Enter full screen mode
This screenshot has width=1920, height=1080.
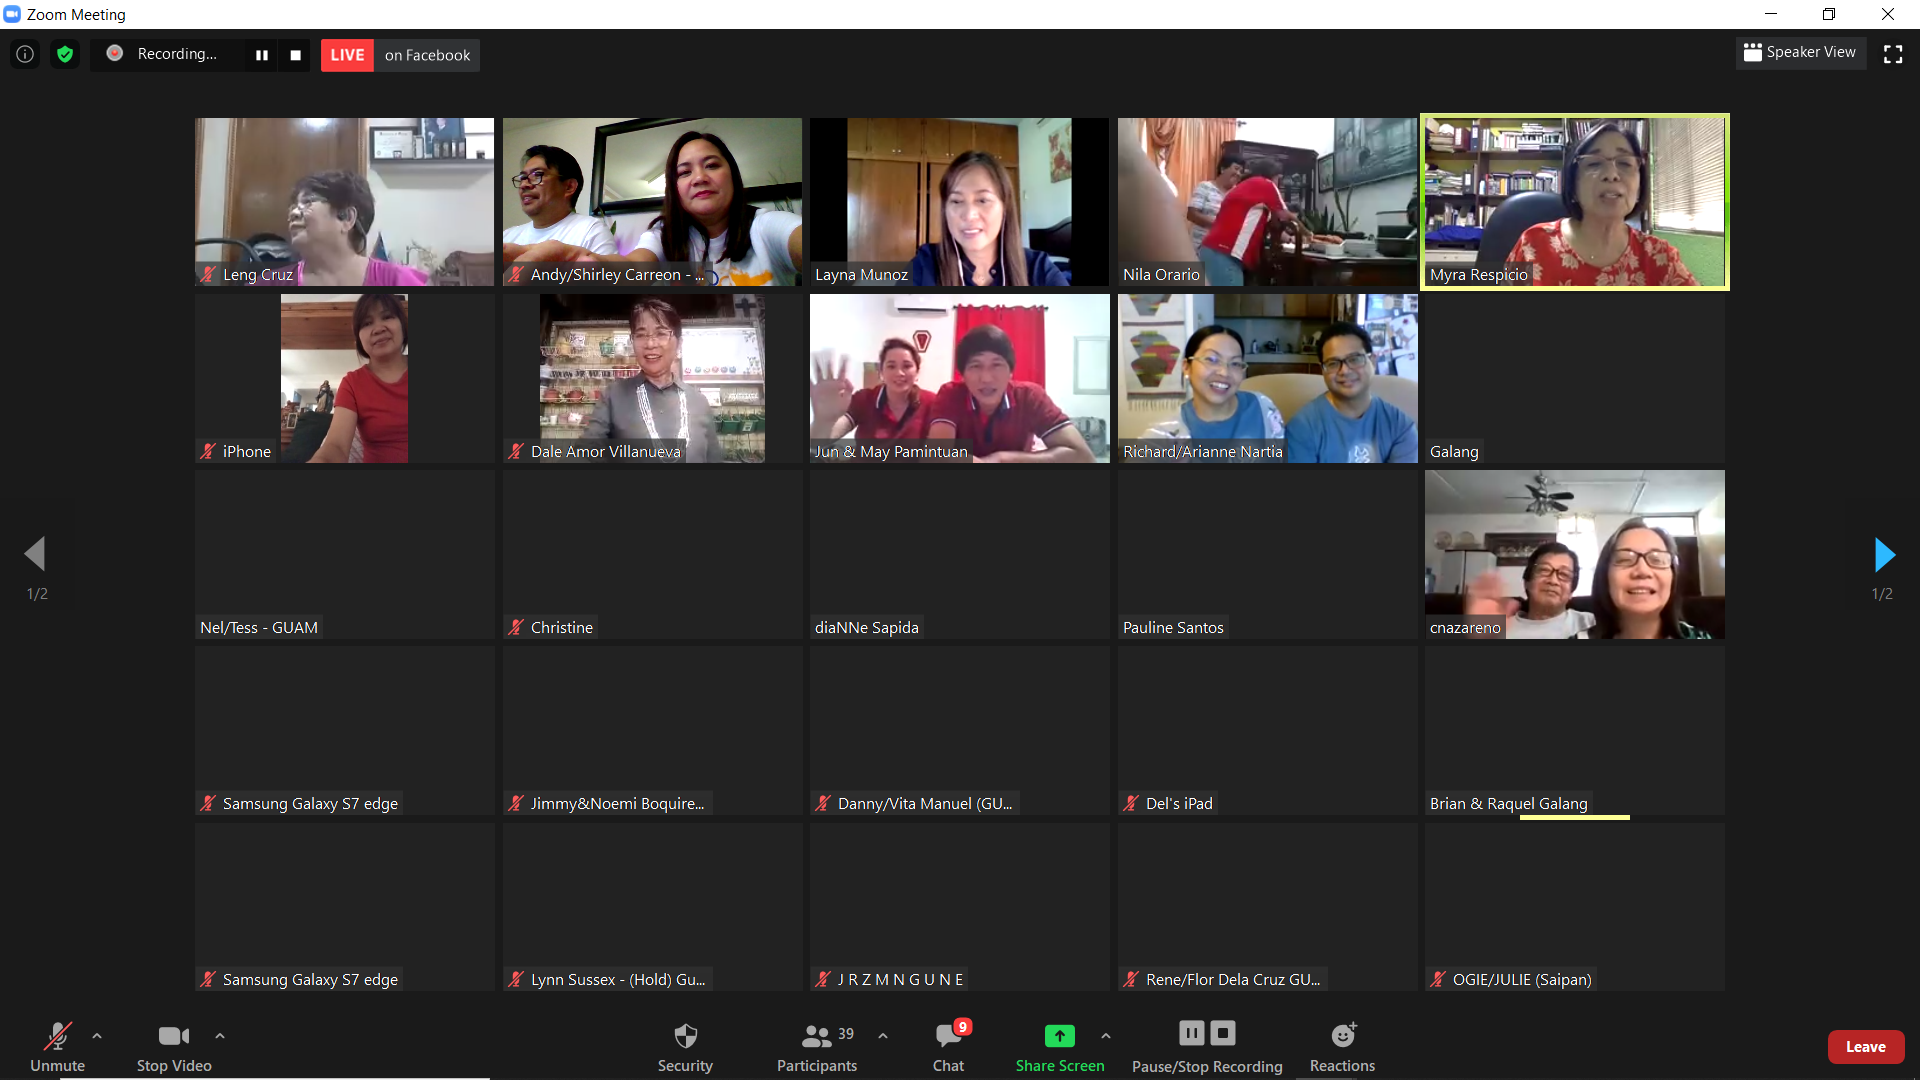pyautogui.click(x=1893, y=54)
